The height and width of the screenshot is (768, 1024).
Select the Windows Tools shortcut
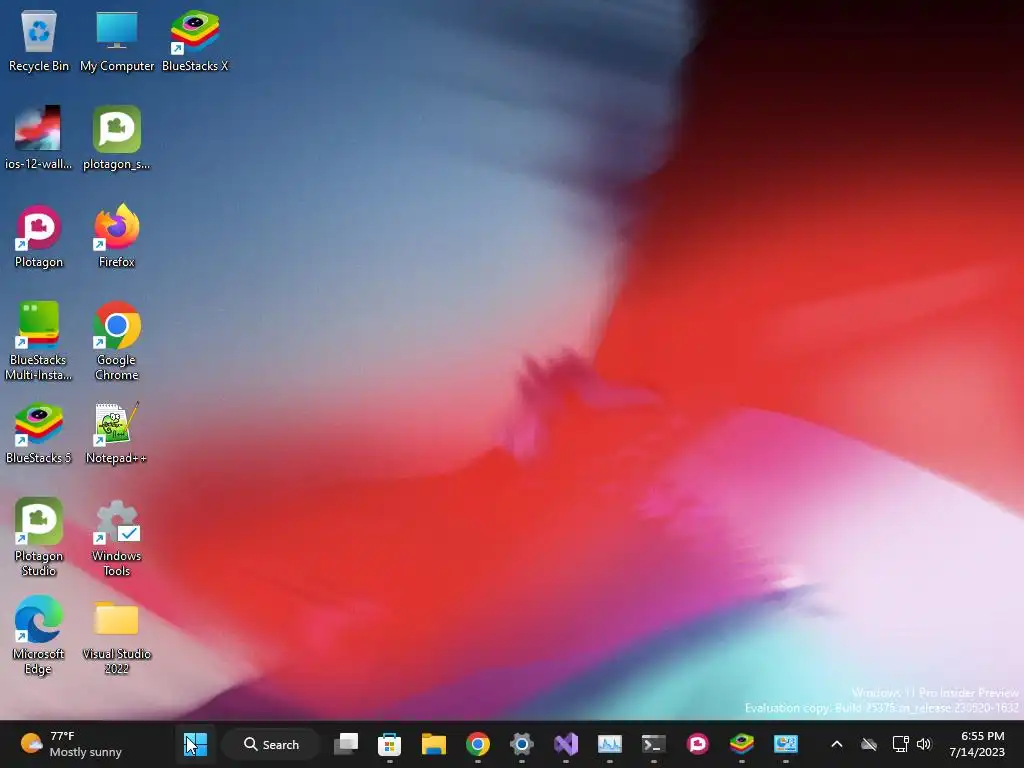[117, 538]
